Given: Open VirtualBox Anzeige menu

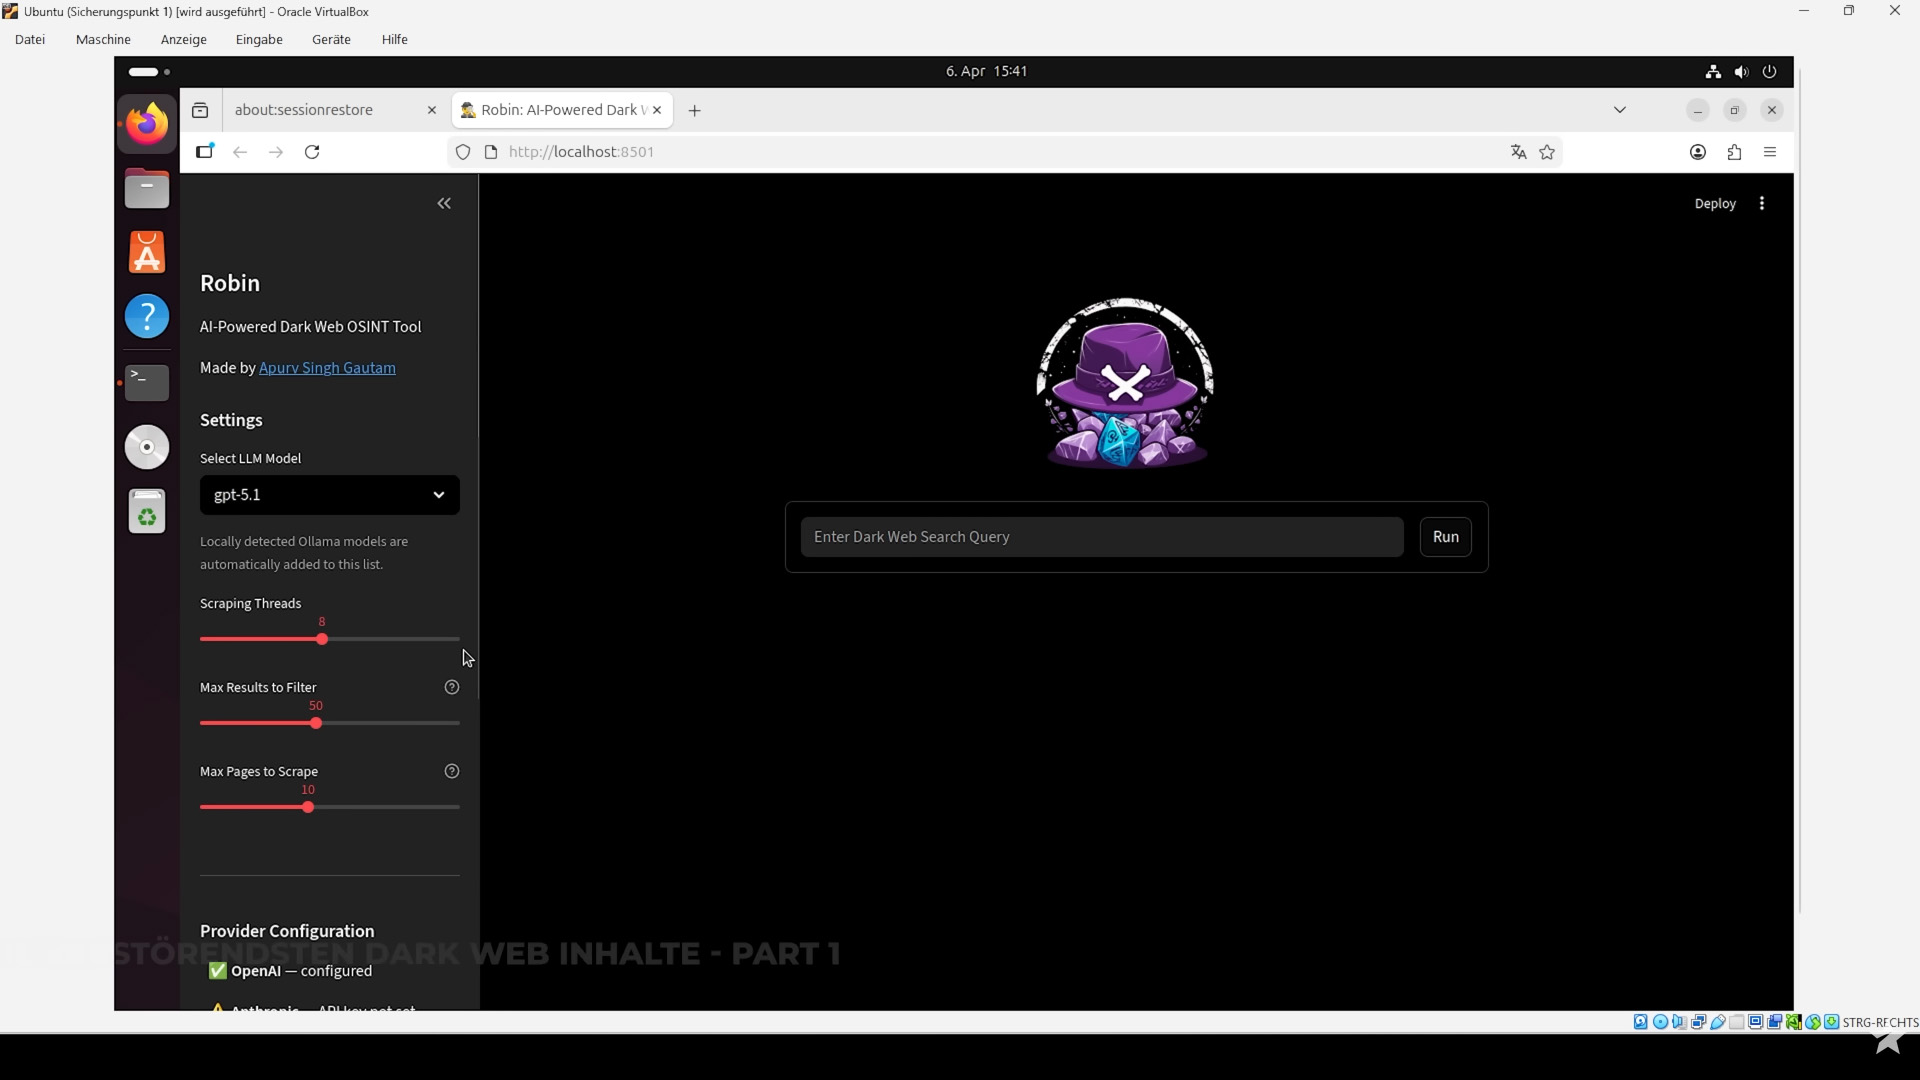Looking at the screenshot, I should click(184, 40).
